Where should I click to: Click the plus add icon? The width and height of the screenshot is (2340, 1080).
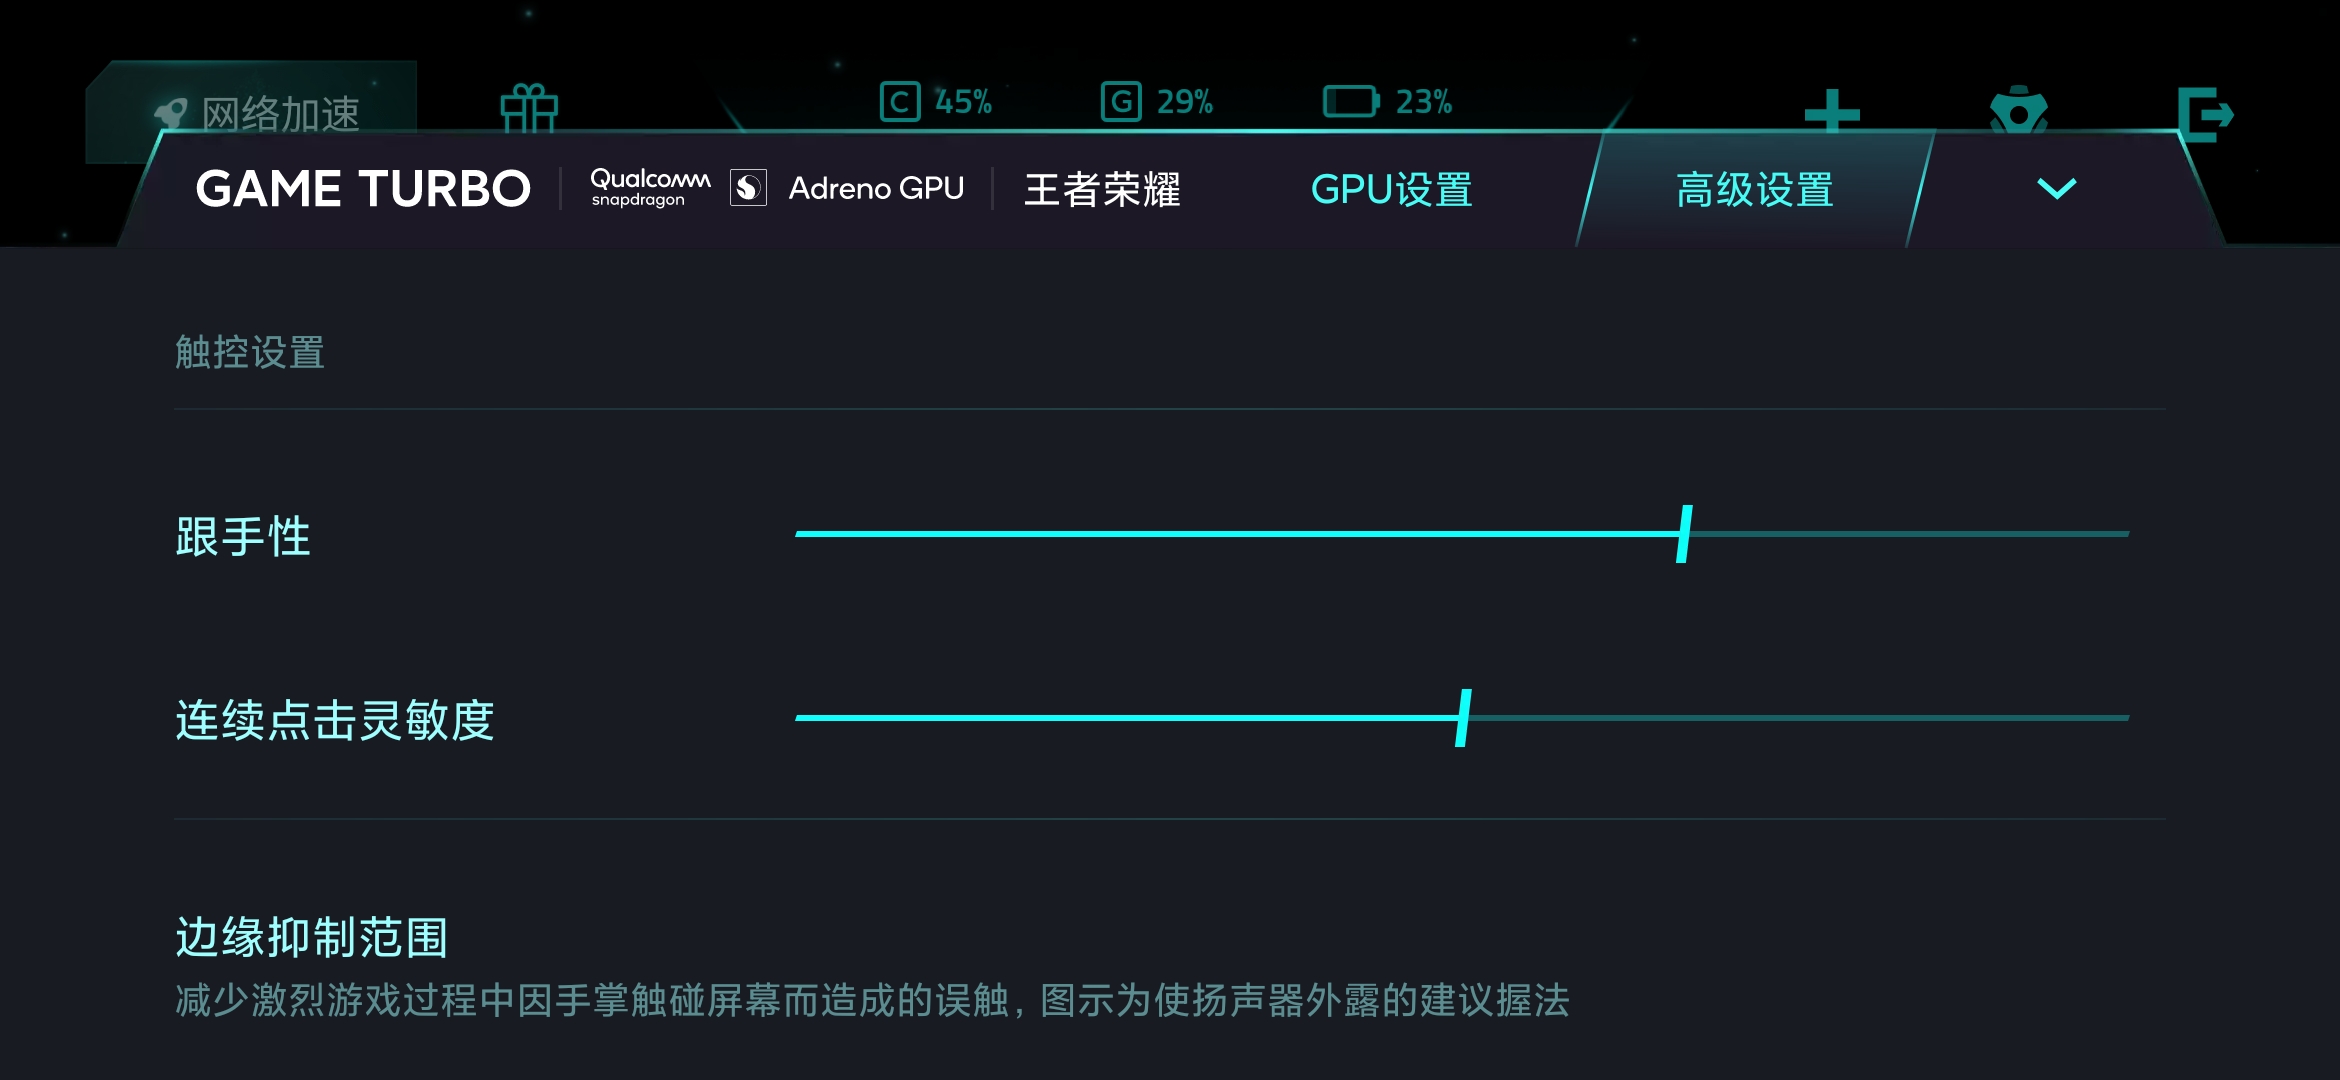coord(1832,112)
